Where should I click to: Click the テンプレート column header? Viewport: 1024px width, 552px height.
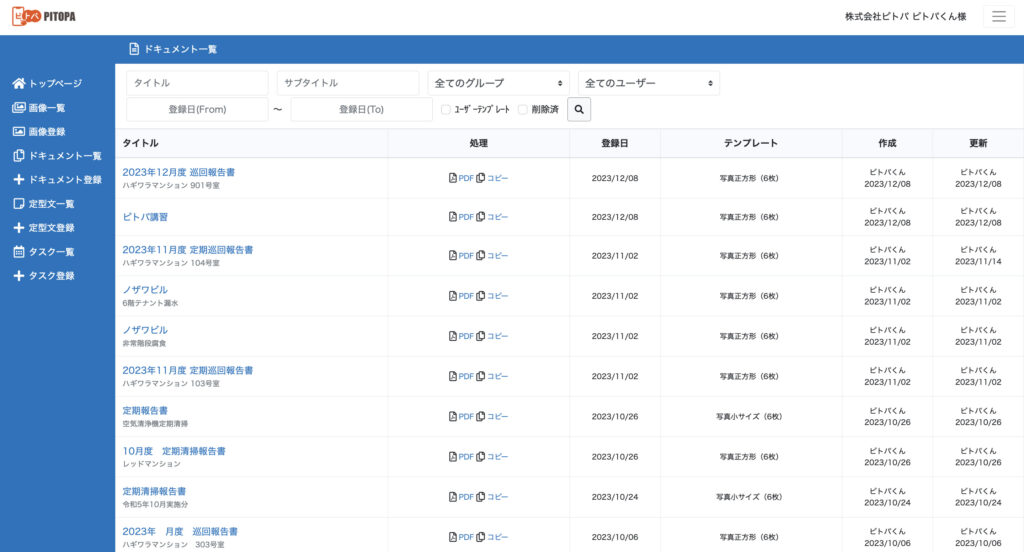tap(750, 143)
